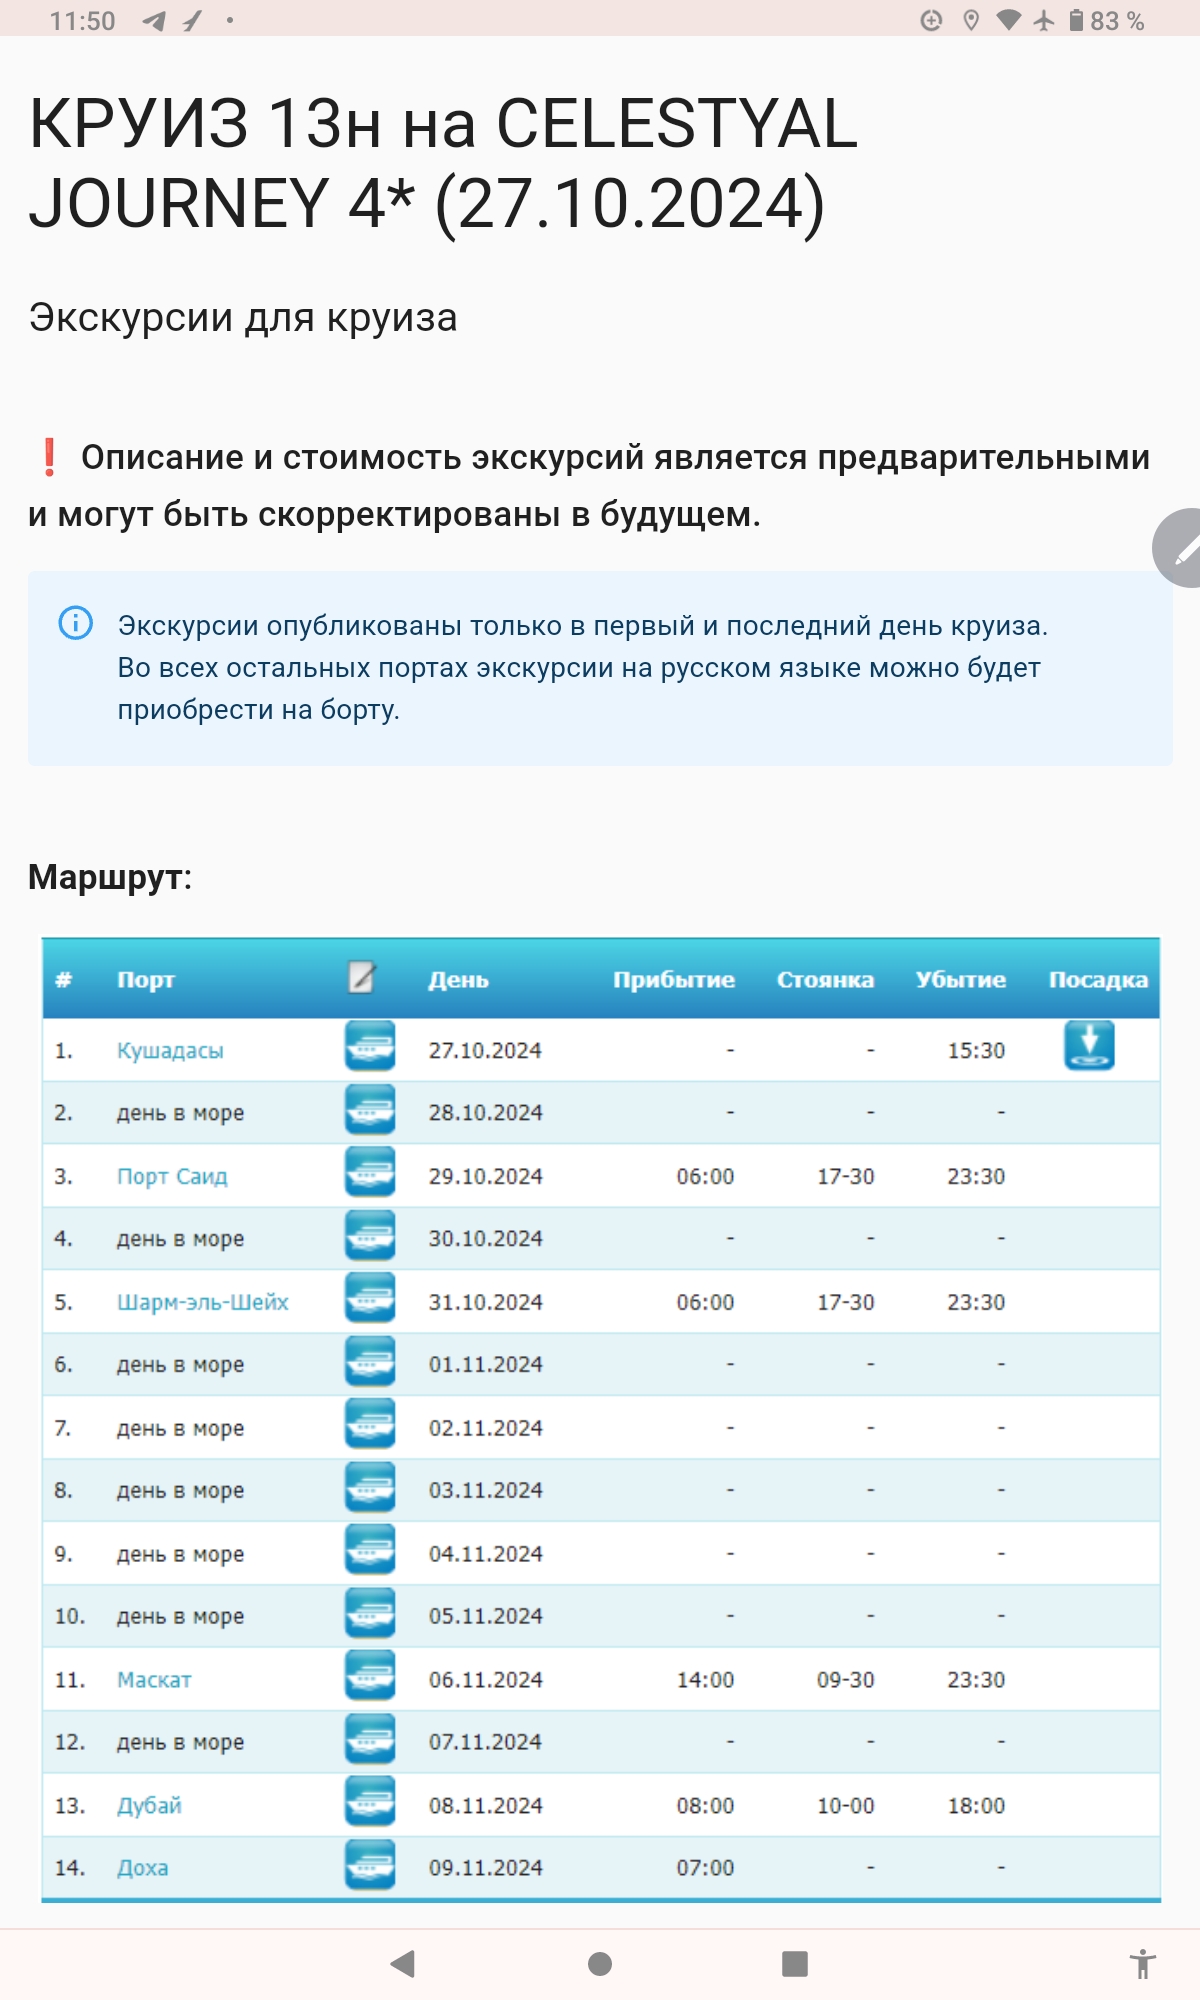Click the ship icon for 05.11.2024
The height and width of the screenshot is (2000, 1200).
370,1614
